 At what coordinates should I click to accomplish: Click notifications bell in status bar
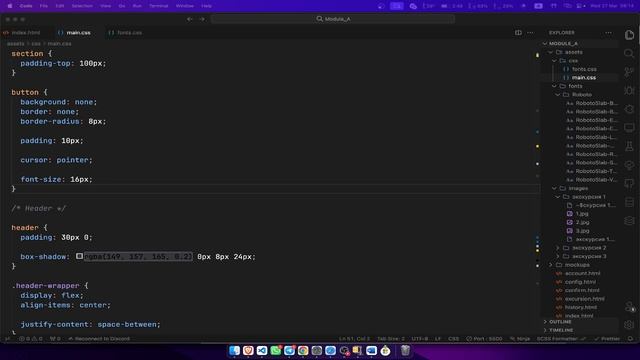point(631,339)
